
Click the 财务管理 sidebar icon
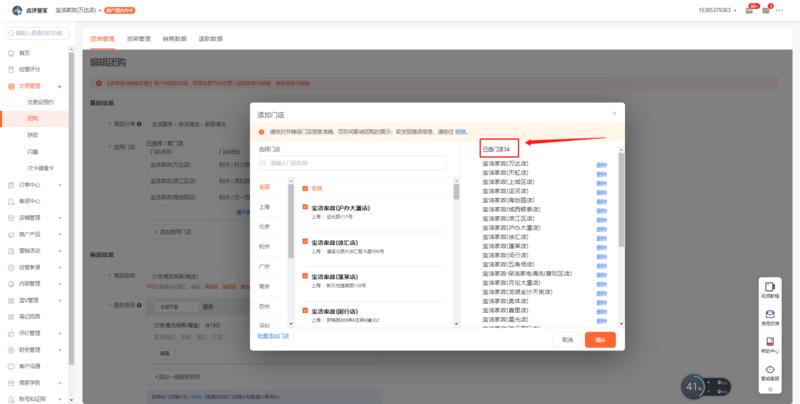(11, 350)
